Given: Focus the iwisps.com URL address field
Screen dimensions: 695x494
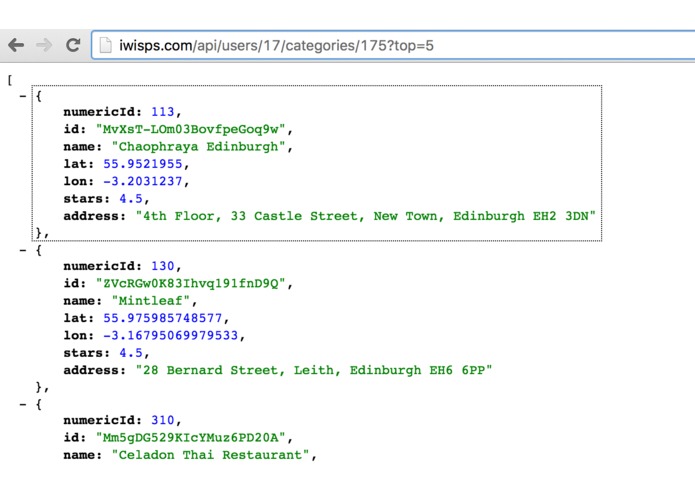Looking at the screenshot, I should coord(394,45).
